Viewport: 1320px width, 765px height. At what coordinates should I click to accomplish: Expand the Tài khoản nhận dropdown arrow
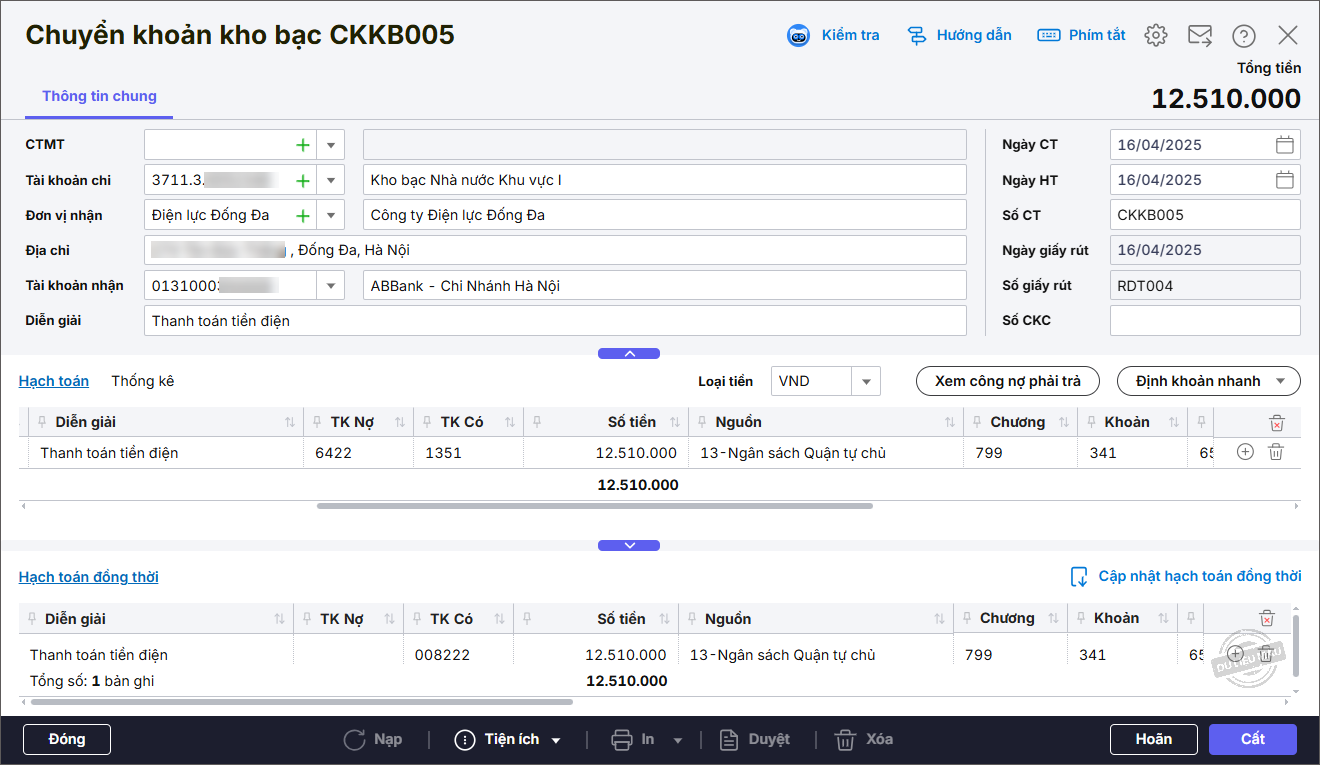click(x=331, y=286)
